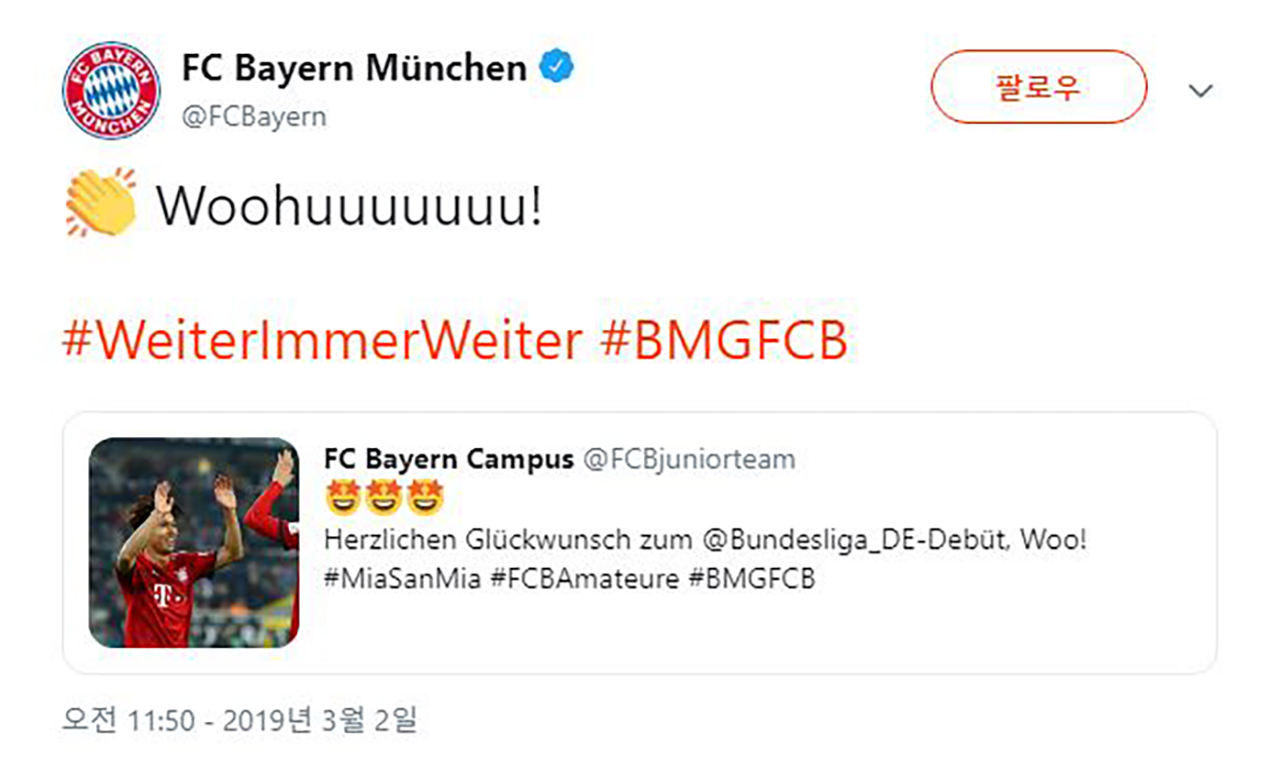
Task: Click the Woohuuuuuuu! tweet text
Action: pyautogui.click(x=349, y=205)
